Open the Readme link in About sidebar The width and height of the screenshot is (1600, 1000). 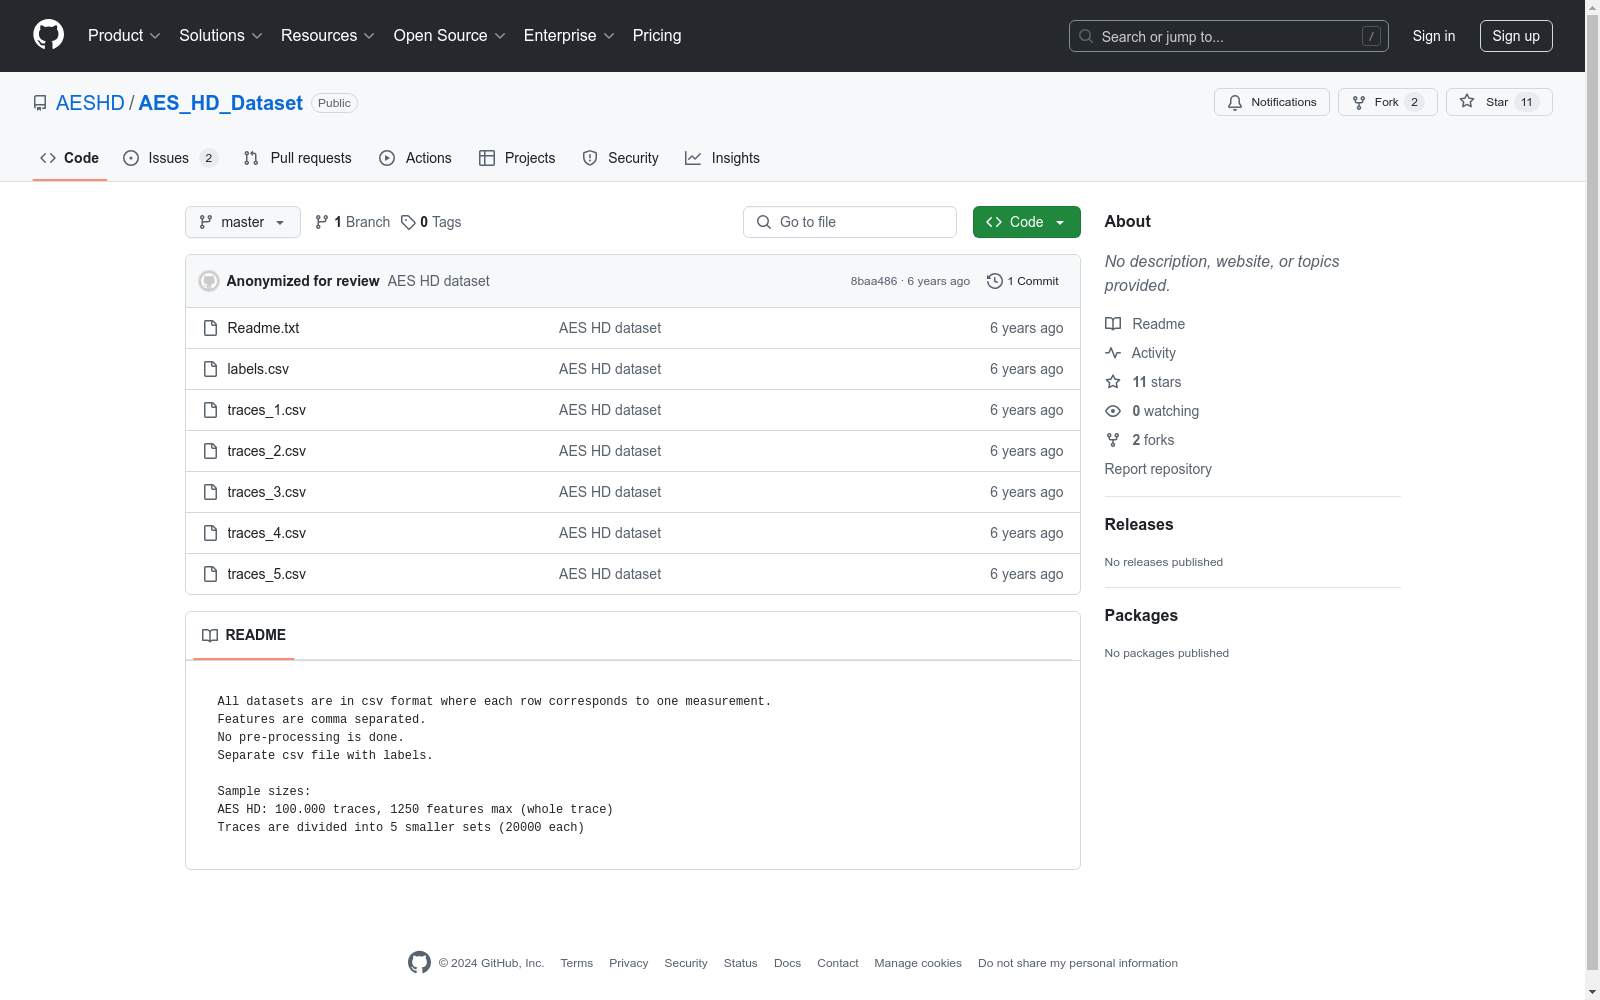point(1145,324)
